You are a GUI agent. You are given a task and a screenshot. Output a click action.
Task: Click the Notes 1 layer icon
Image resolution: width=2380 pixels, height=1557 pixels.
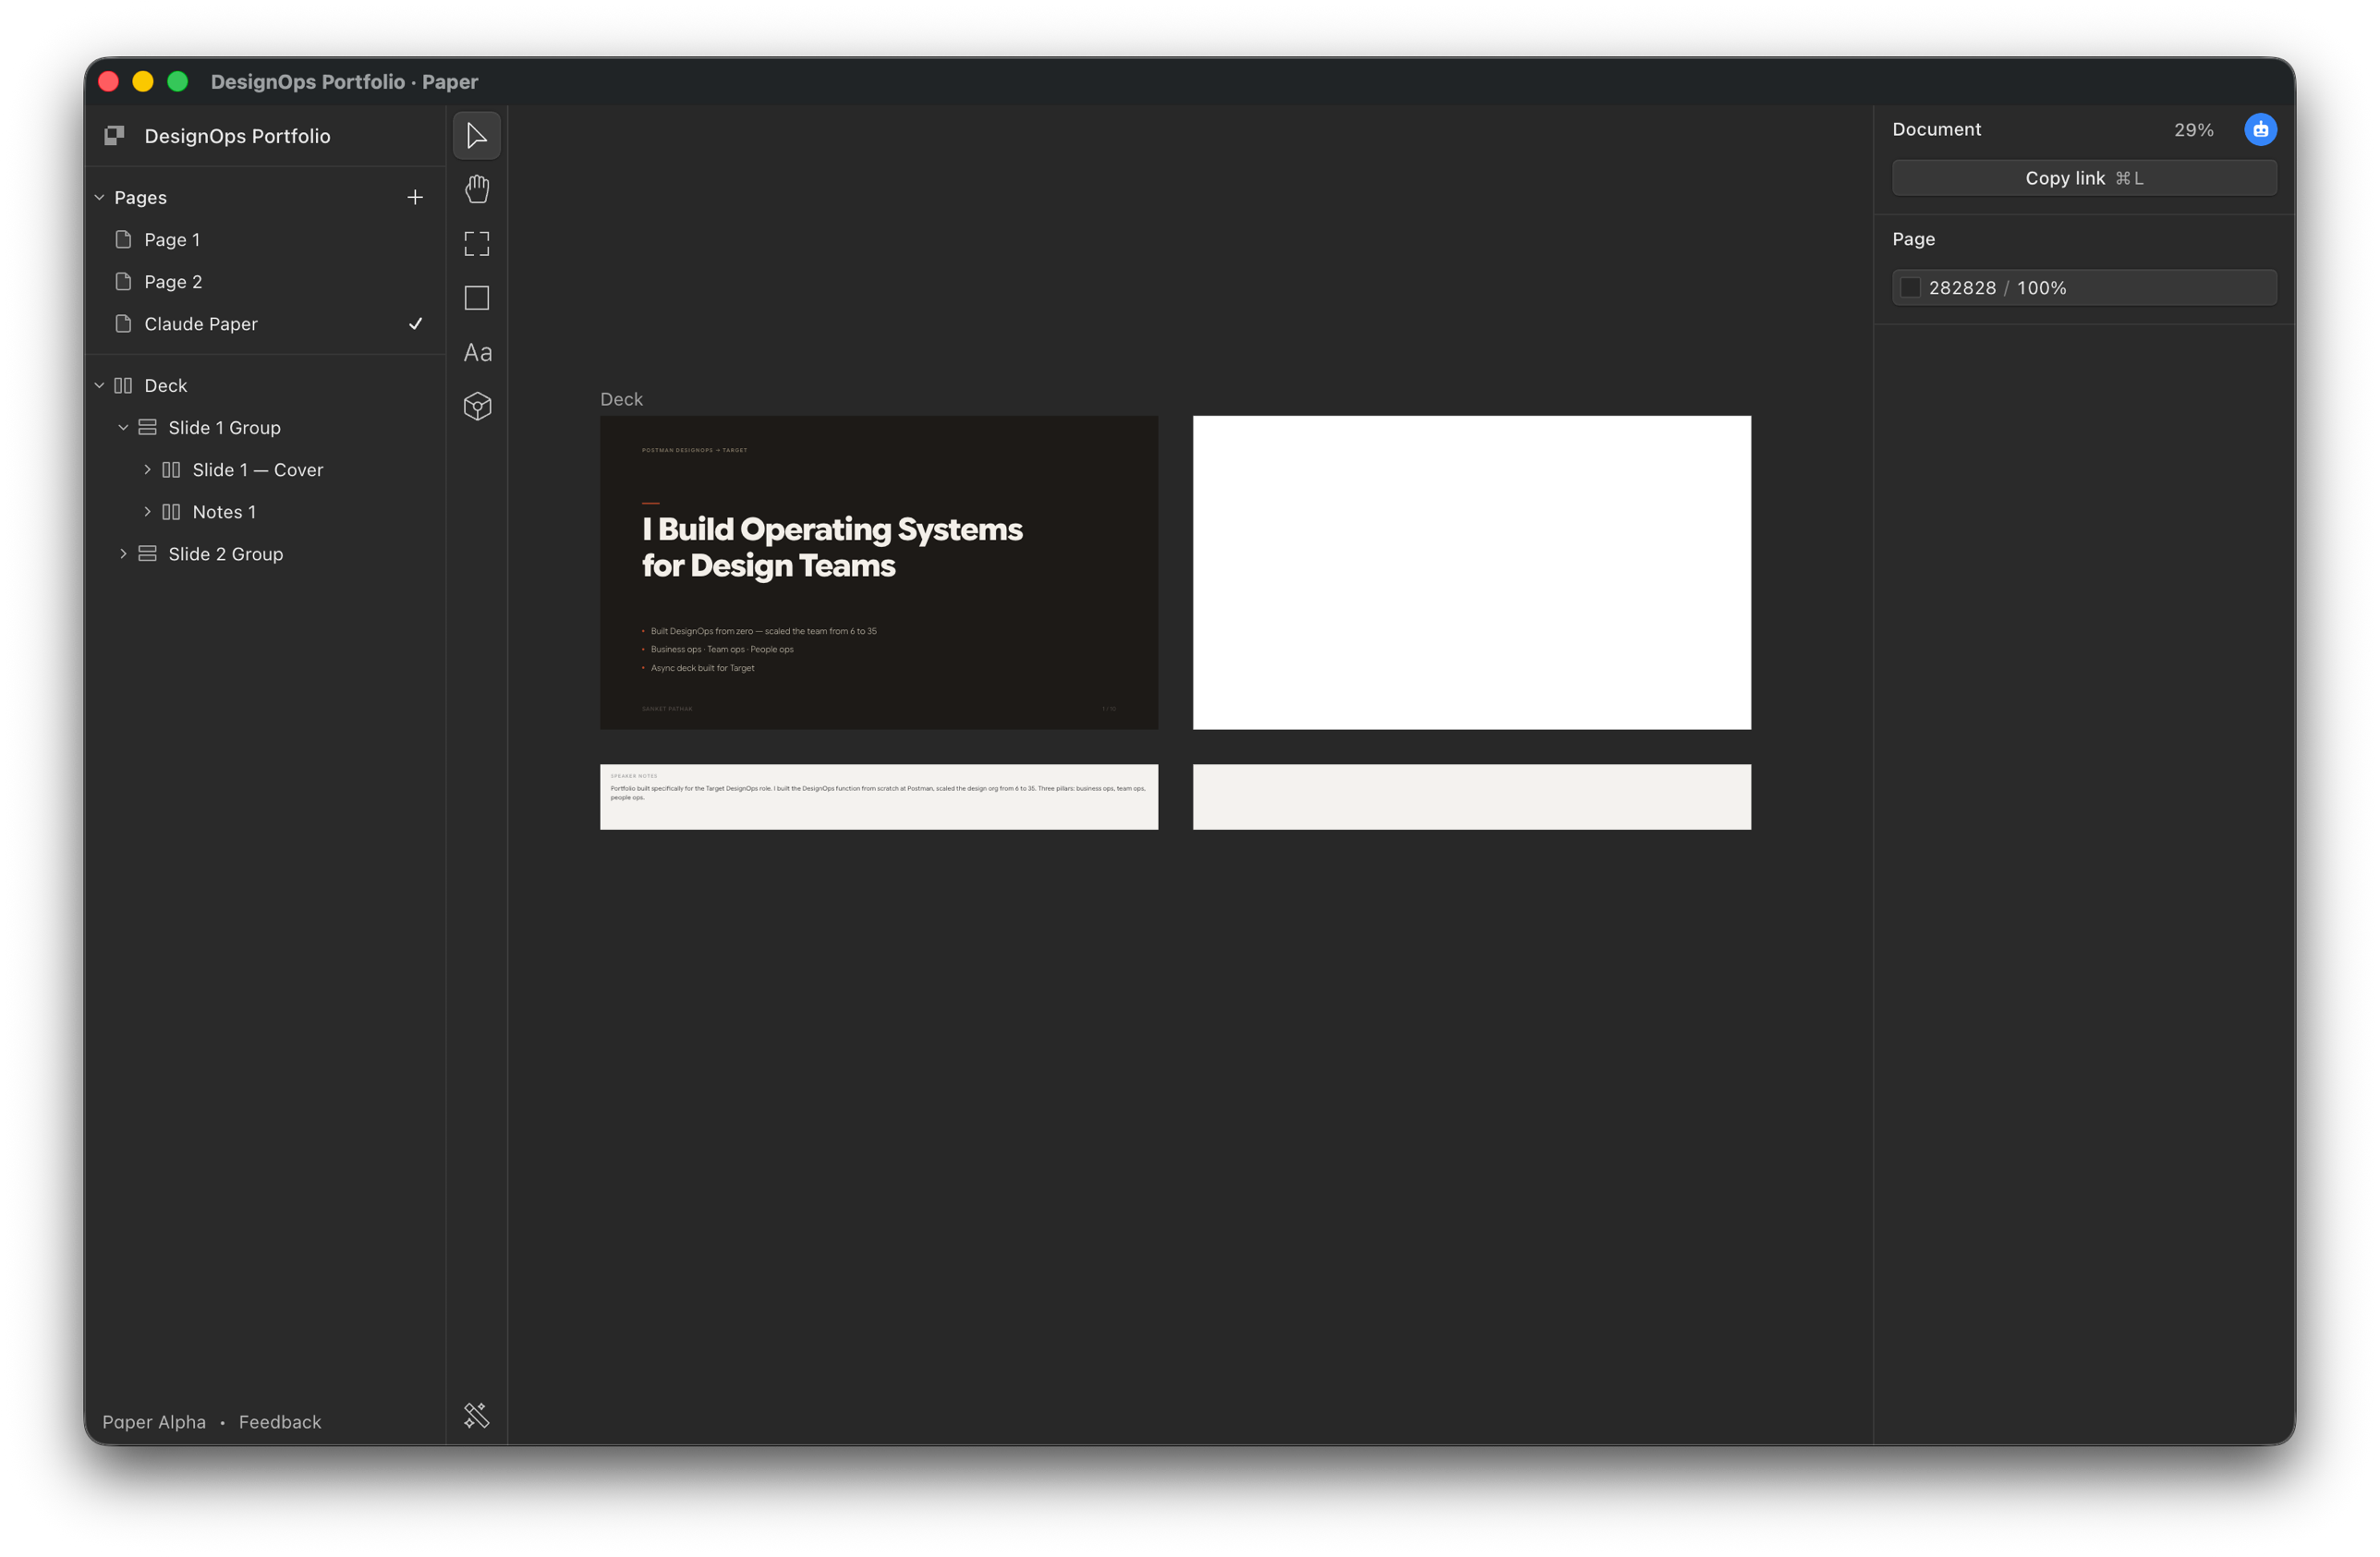(171, 512)
